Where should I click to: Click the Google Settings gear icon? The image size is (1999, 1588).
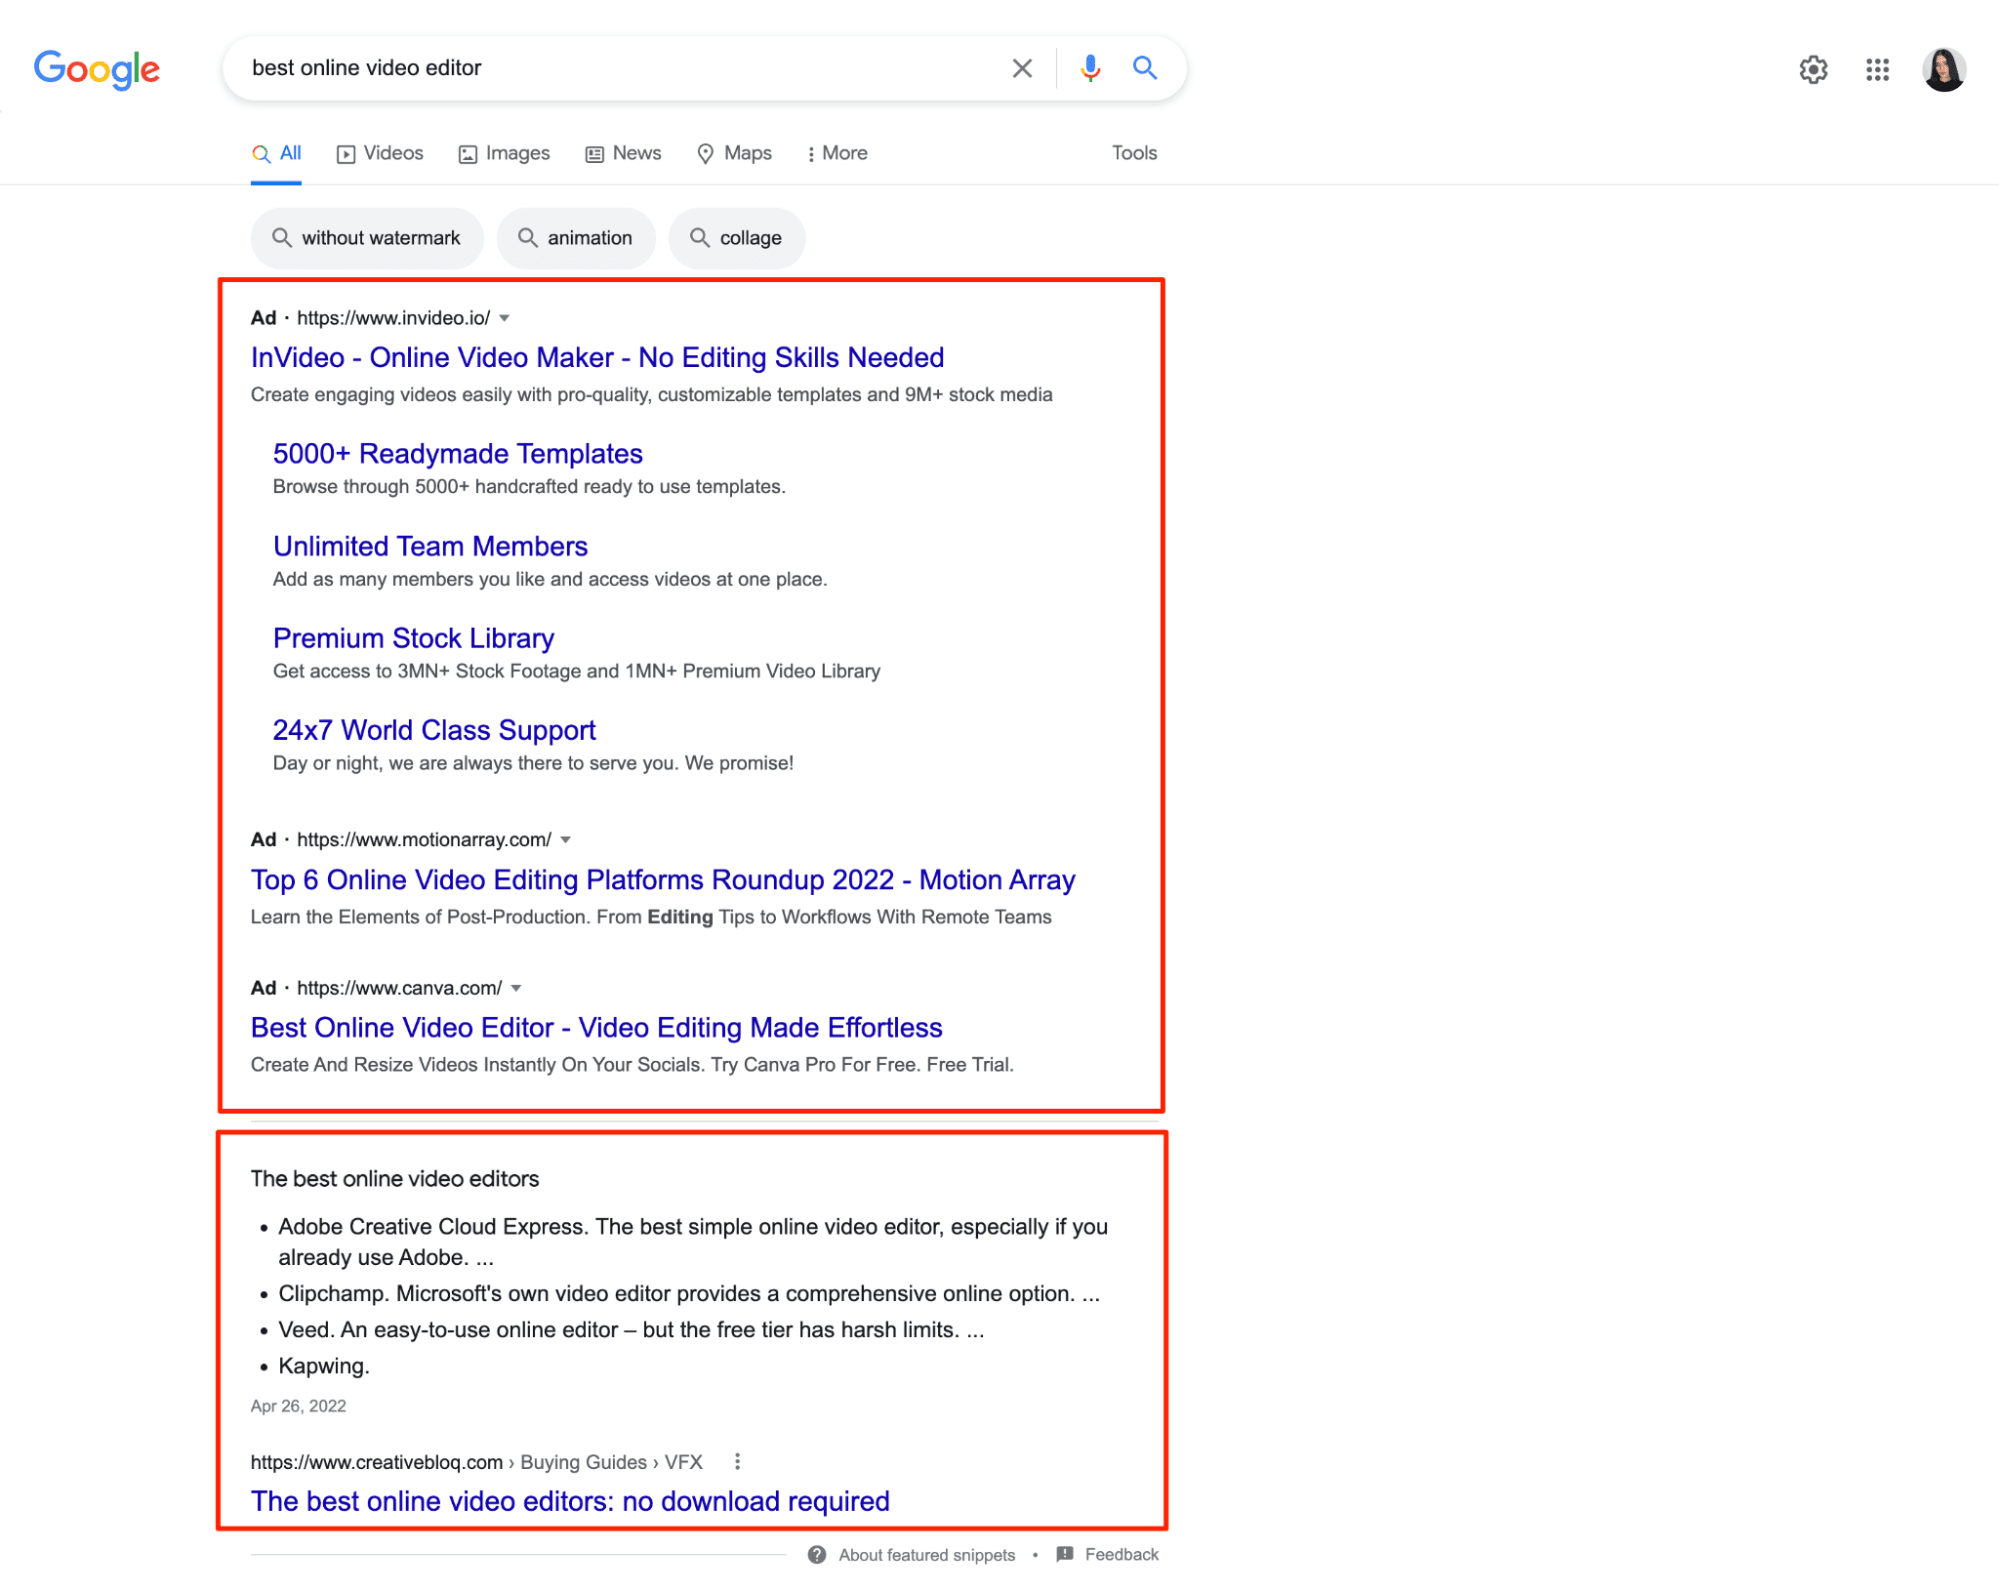[1812, 68]
